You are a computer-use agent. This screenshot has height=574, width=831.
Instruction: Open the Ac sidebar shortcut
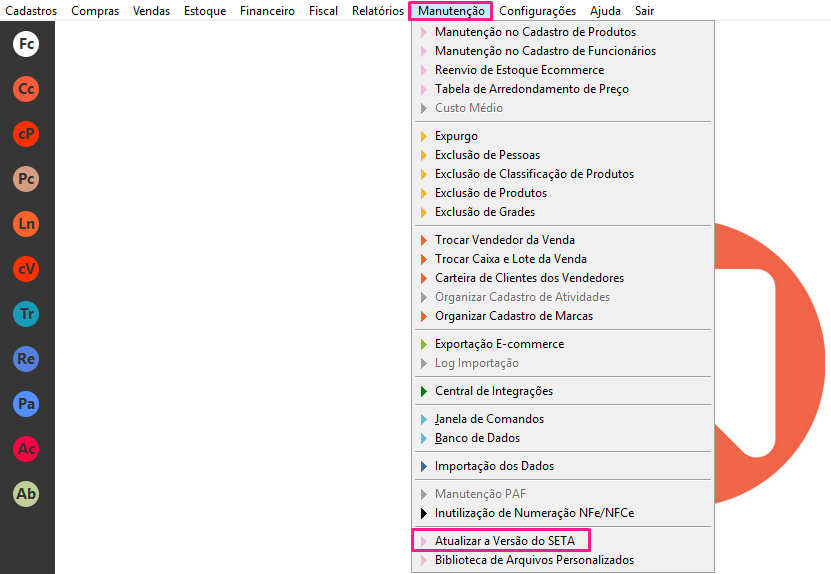point(26,449)
